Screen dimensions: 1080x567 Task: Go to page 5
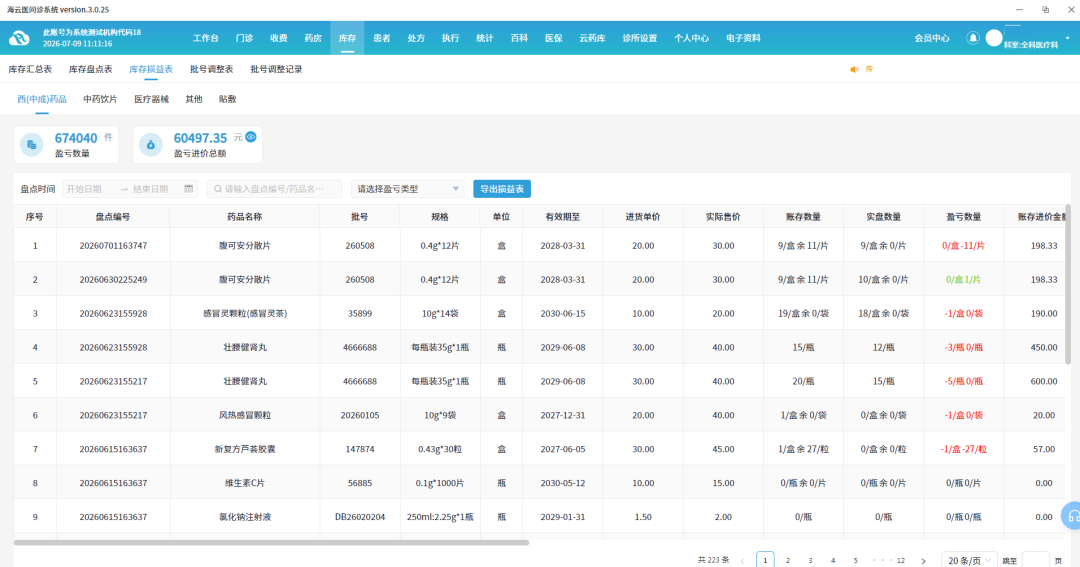coord(855,561)
